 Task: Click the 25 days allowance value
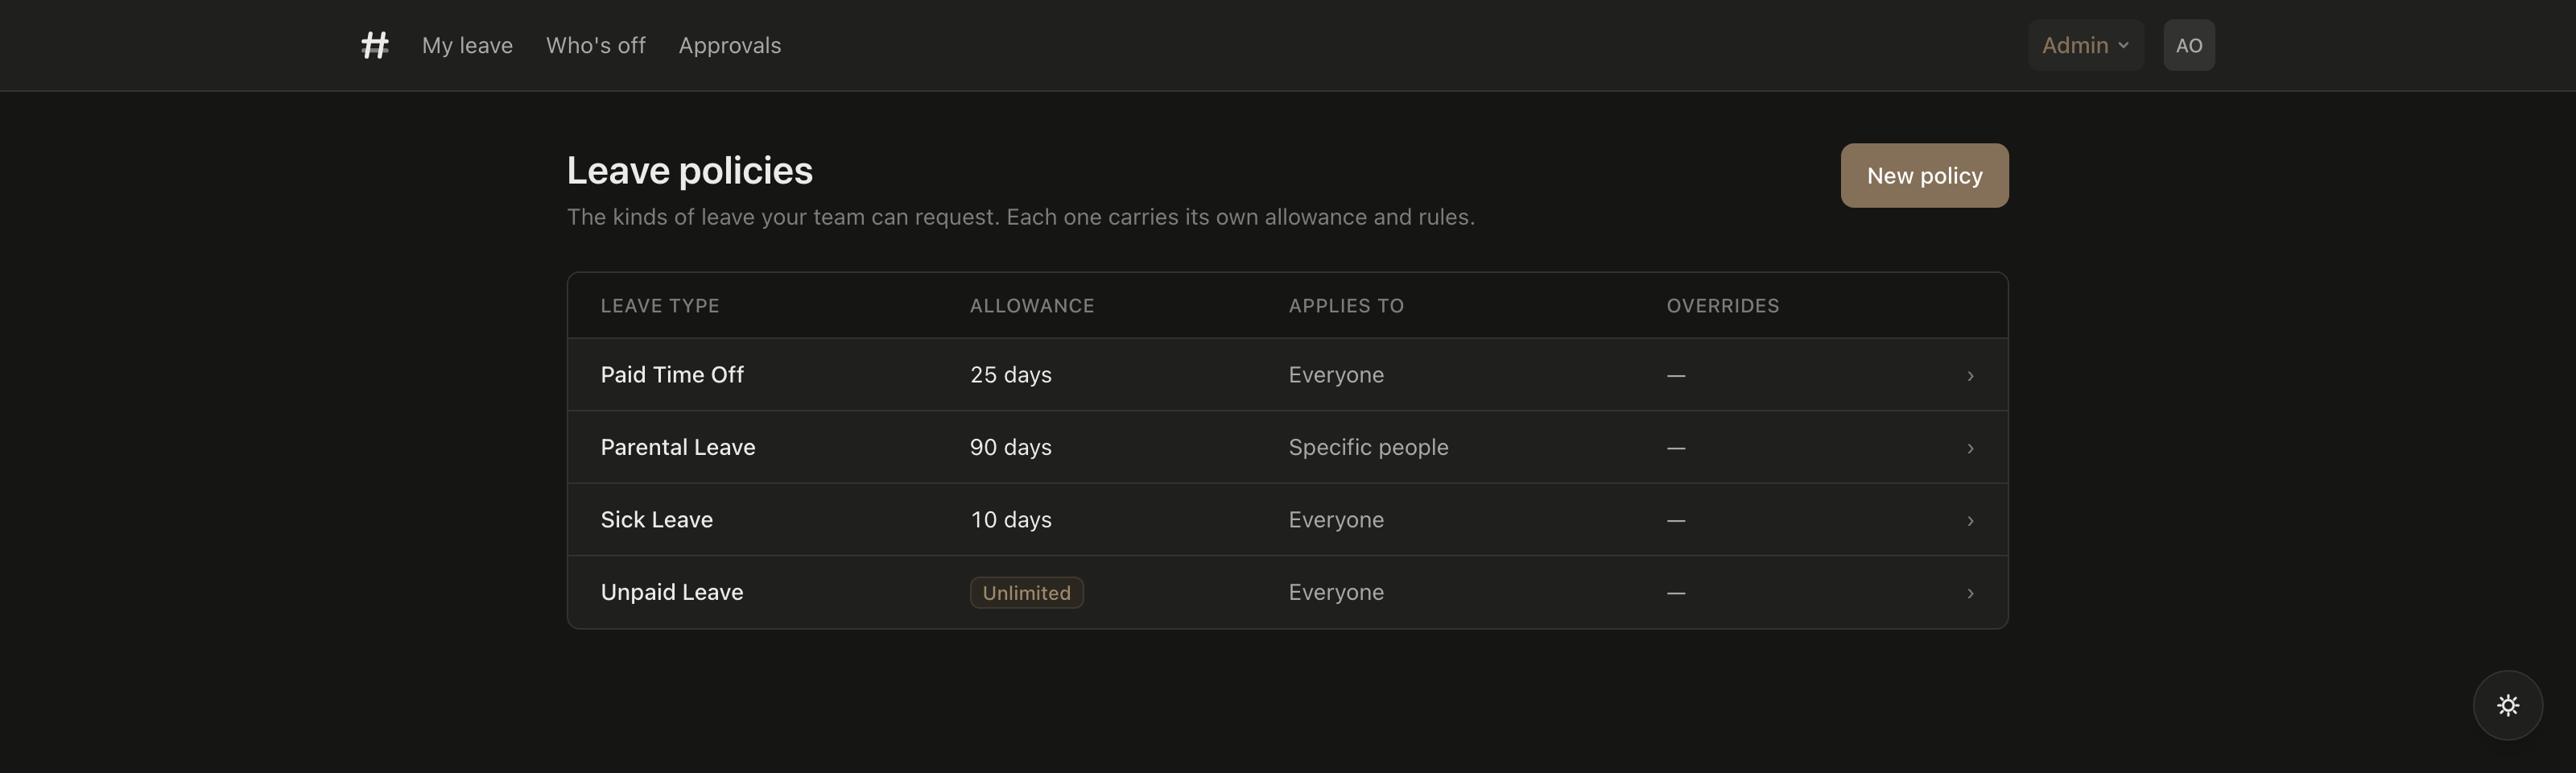[x=1010, y=375]
